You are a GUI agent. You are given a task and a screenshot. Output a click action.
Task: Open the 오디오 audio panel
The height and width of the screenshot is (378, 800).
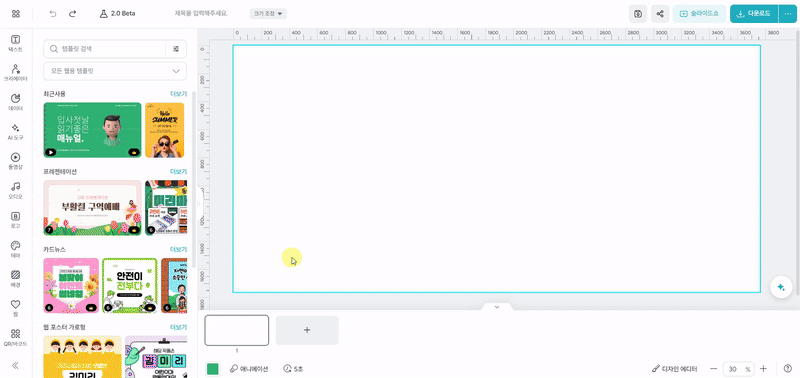tap(16, 190)
